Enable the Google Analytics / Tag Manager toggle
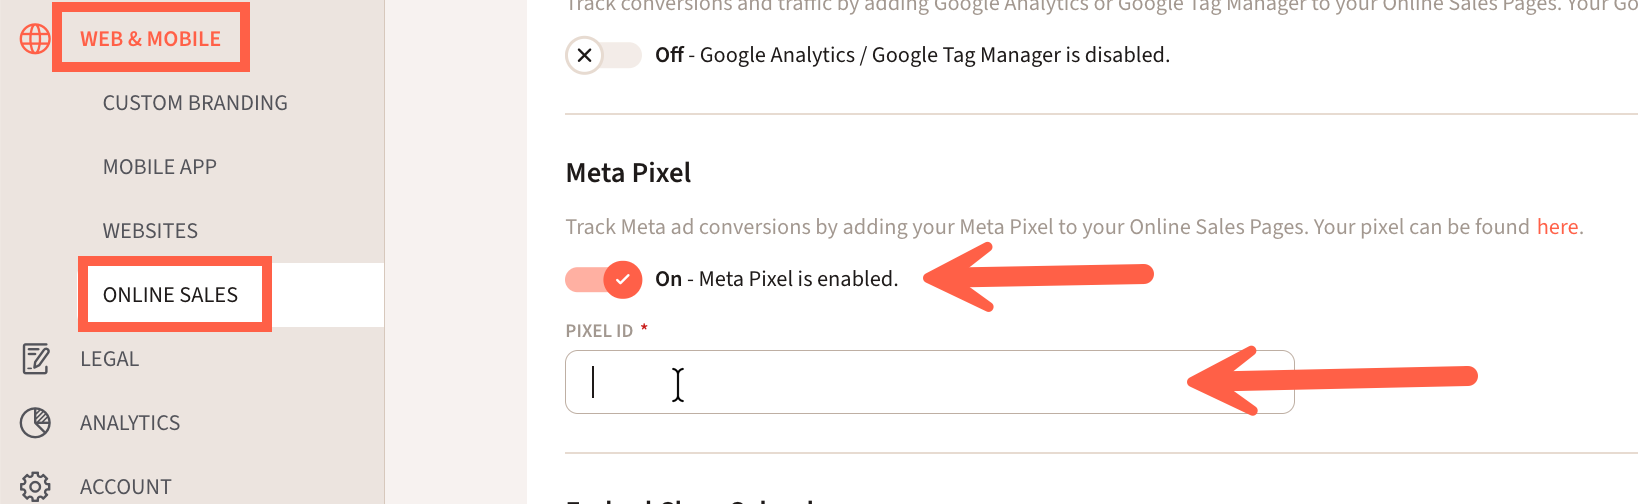The width and height of the screenshot is (1638, 504). point(603,55)
